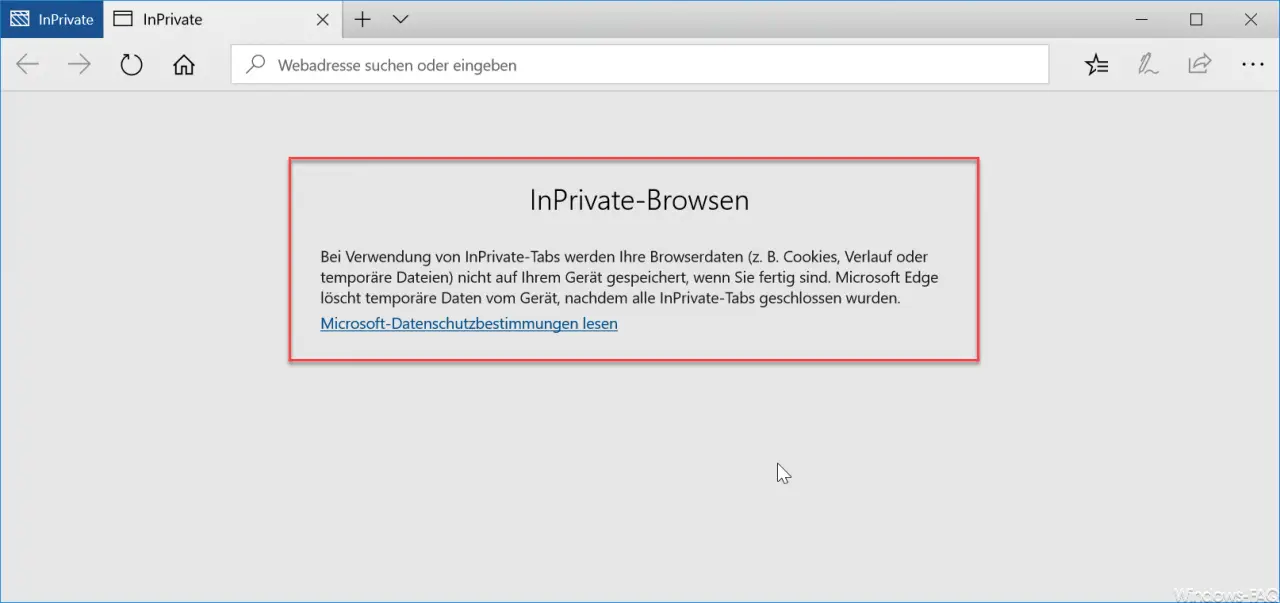Open a new tab with the plus button
Image resolution: width=1280 pixels, height=603 pixels.
click(x=363, y=19)
